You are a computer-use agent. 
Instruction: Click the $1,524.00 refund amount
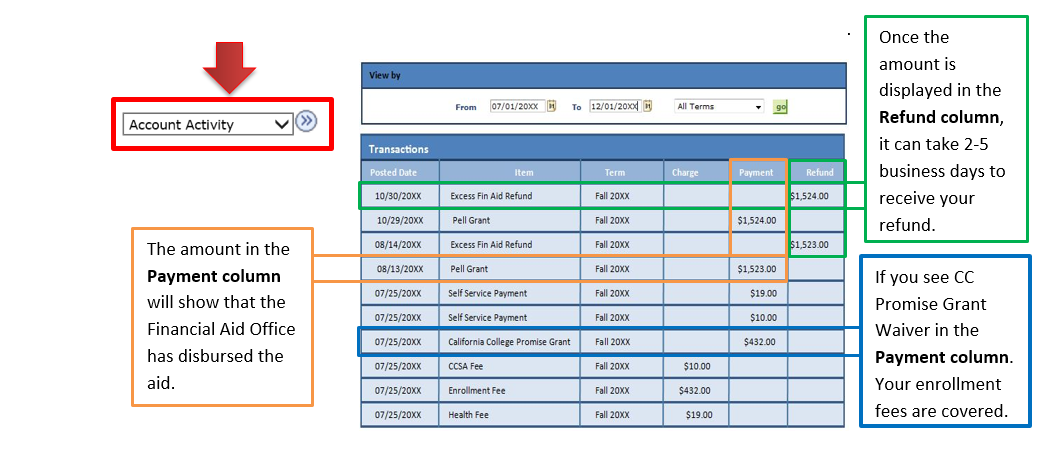tap(810, 196)
